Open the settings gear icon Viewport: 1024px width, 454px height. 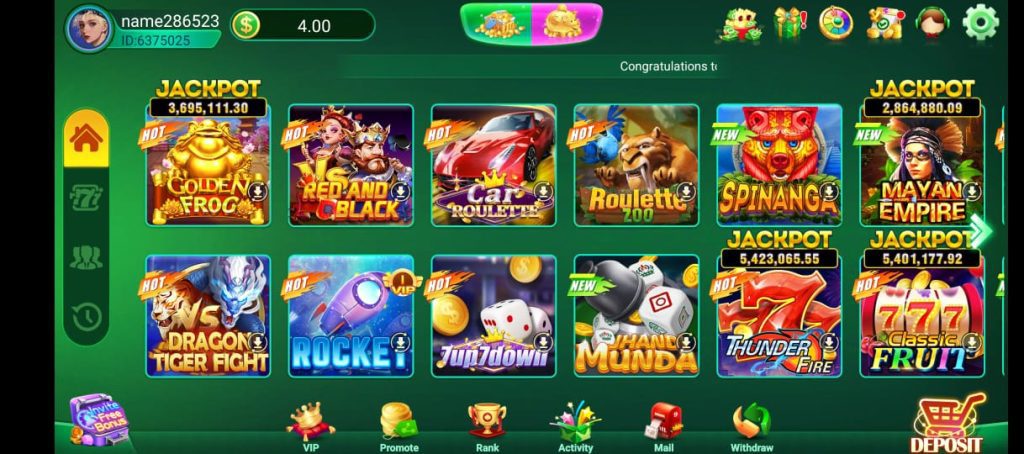pyautogui.click(x=980, y=22)
